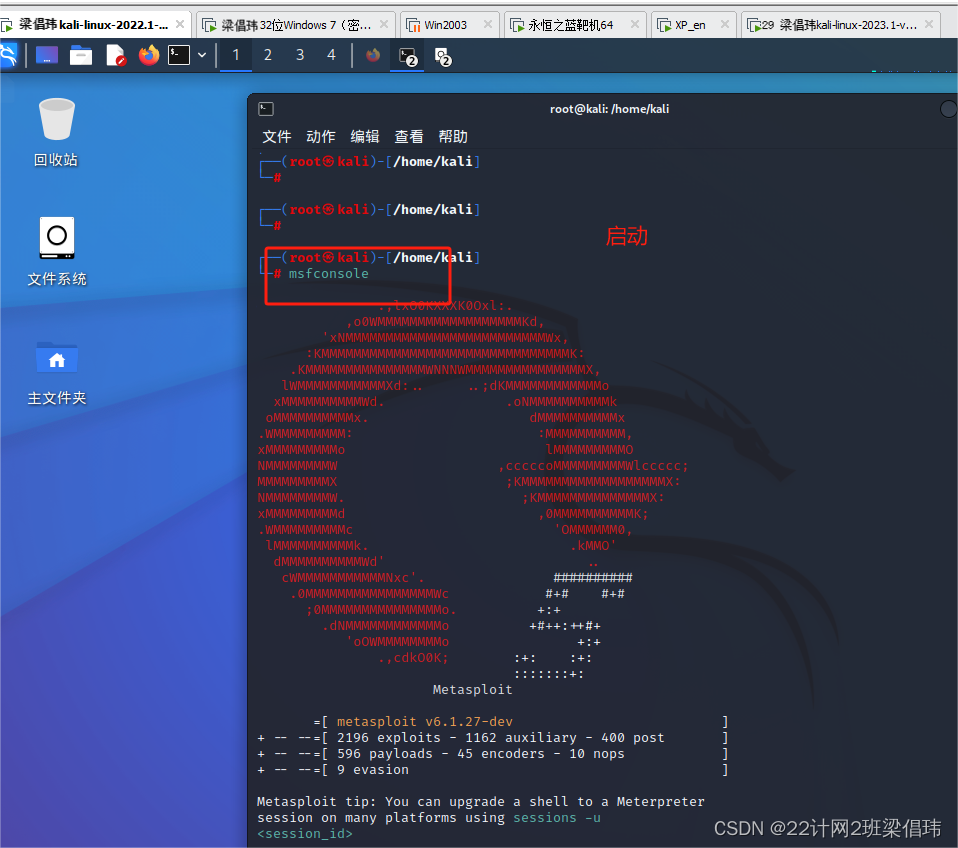Switch to kali-linux-2023.1 VM tab
This screenshot has width=958, height=848.
(x=841, y=25)
